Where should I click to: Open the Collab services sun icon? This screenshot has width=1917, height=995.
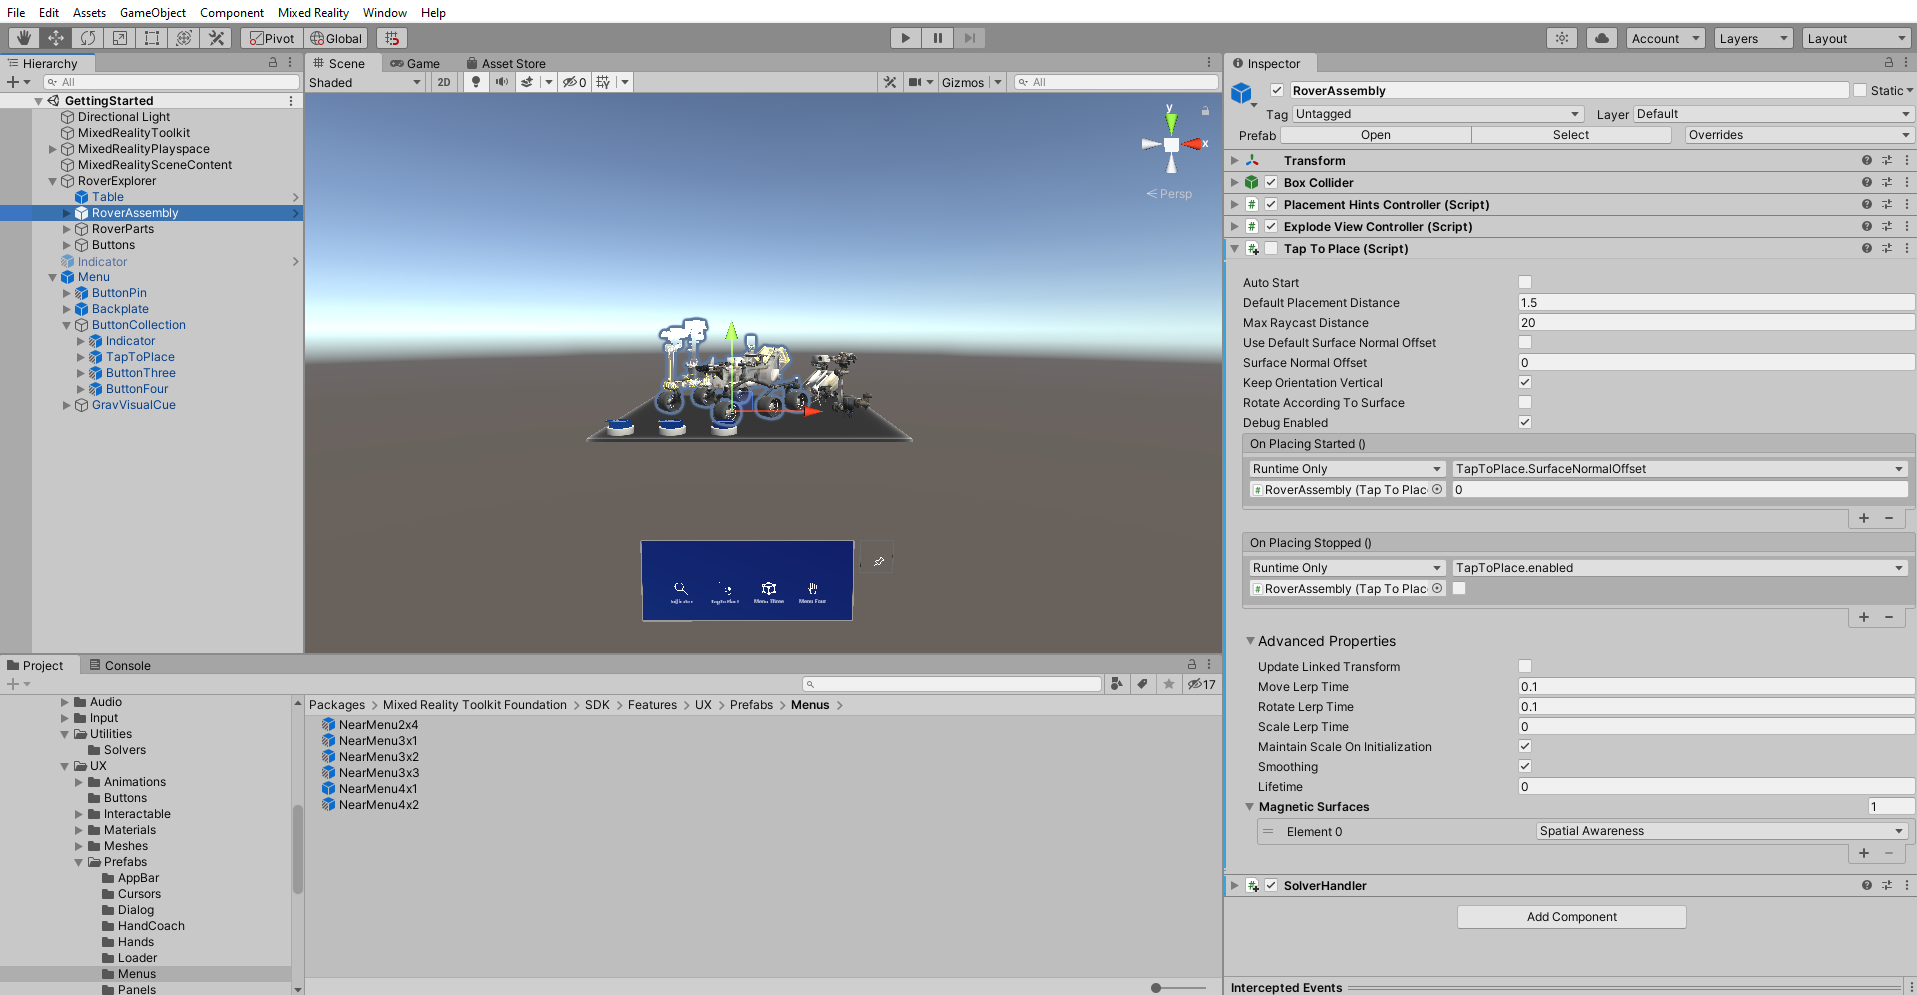coord(1562,38)
